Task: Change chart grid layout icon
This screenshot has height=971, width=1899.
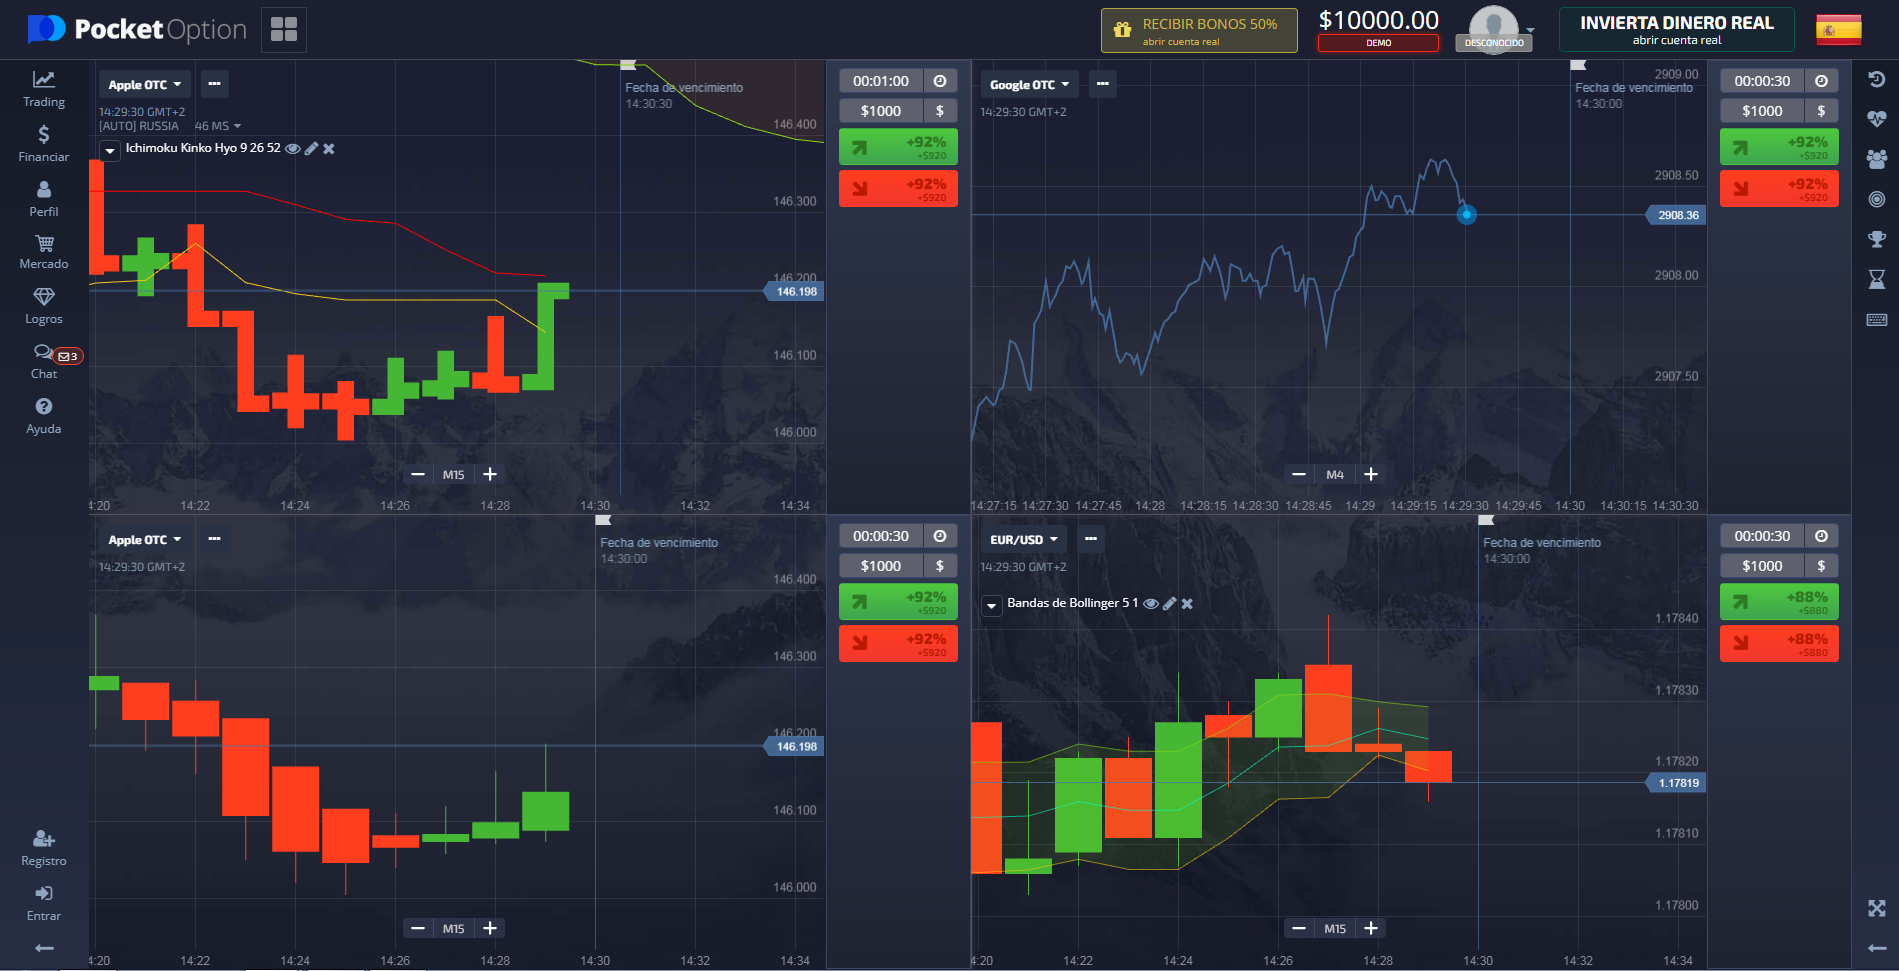Action: coord(284,29)
